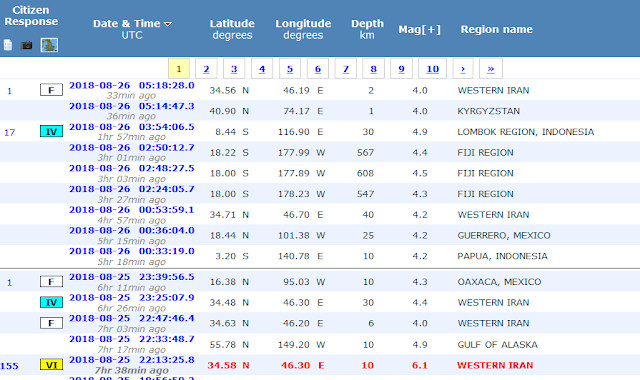Click PAPUA, INDONESIA region text

[x=502, y=256]
